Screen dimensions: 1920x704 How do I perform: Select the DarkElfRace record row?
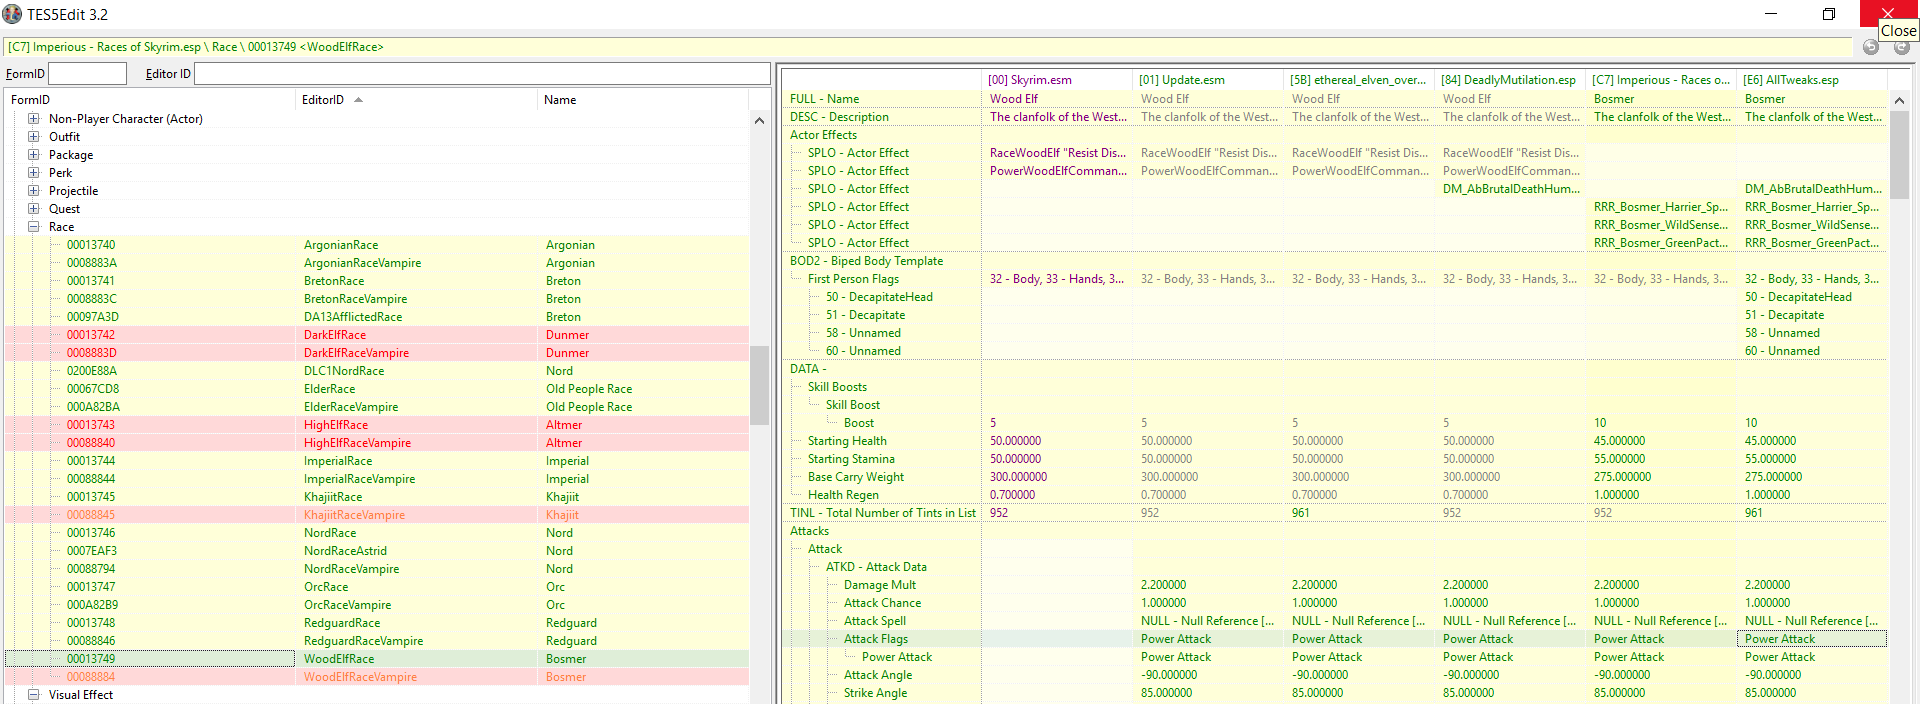(376, 335)
